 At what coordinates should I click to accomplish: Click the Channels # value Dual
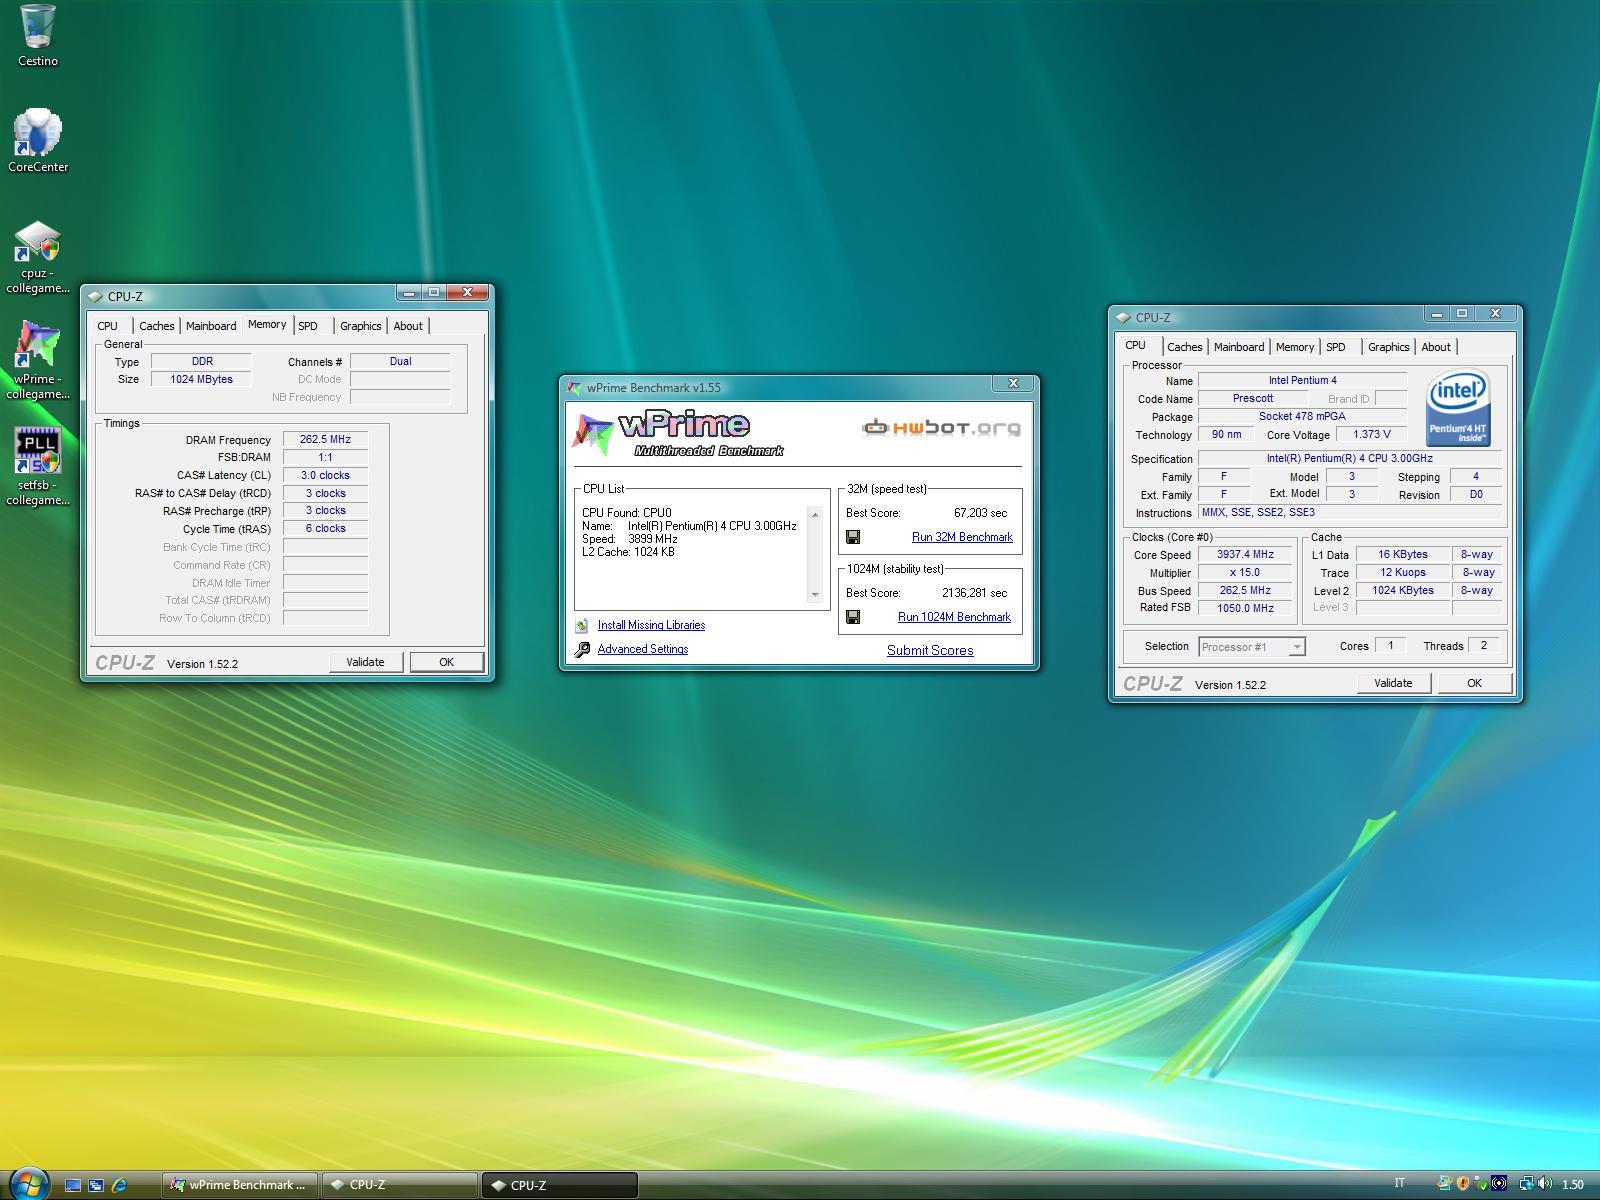(x=400, y=361)
